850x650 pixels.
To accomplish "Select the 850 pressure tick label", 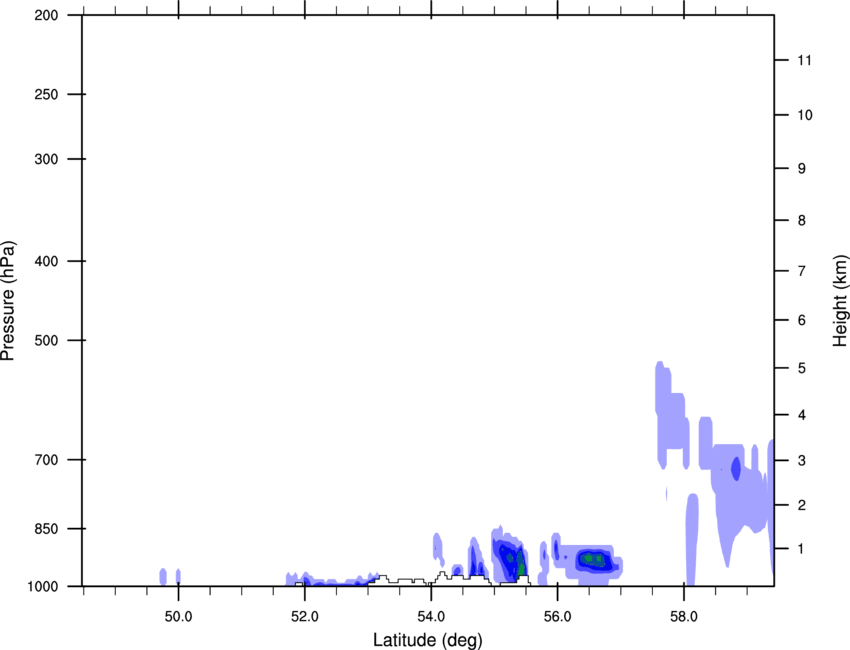I will coord(46,528).
